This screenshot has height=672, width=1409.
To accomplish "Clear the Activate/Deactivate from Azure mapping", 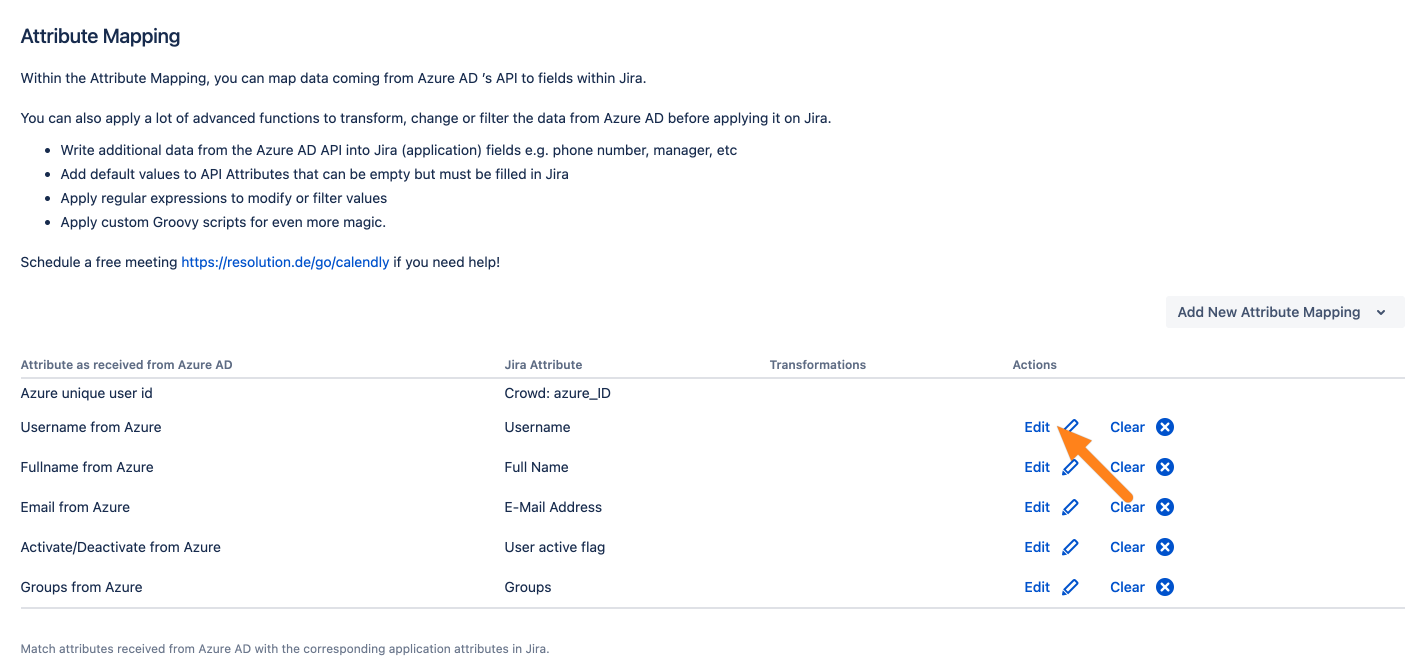I will coord(1127,547).
